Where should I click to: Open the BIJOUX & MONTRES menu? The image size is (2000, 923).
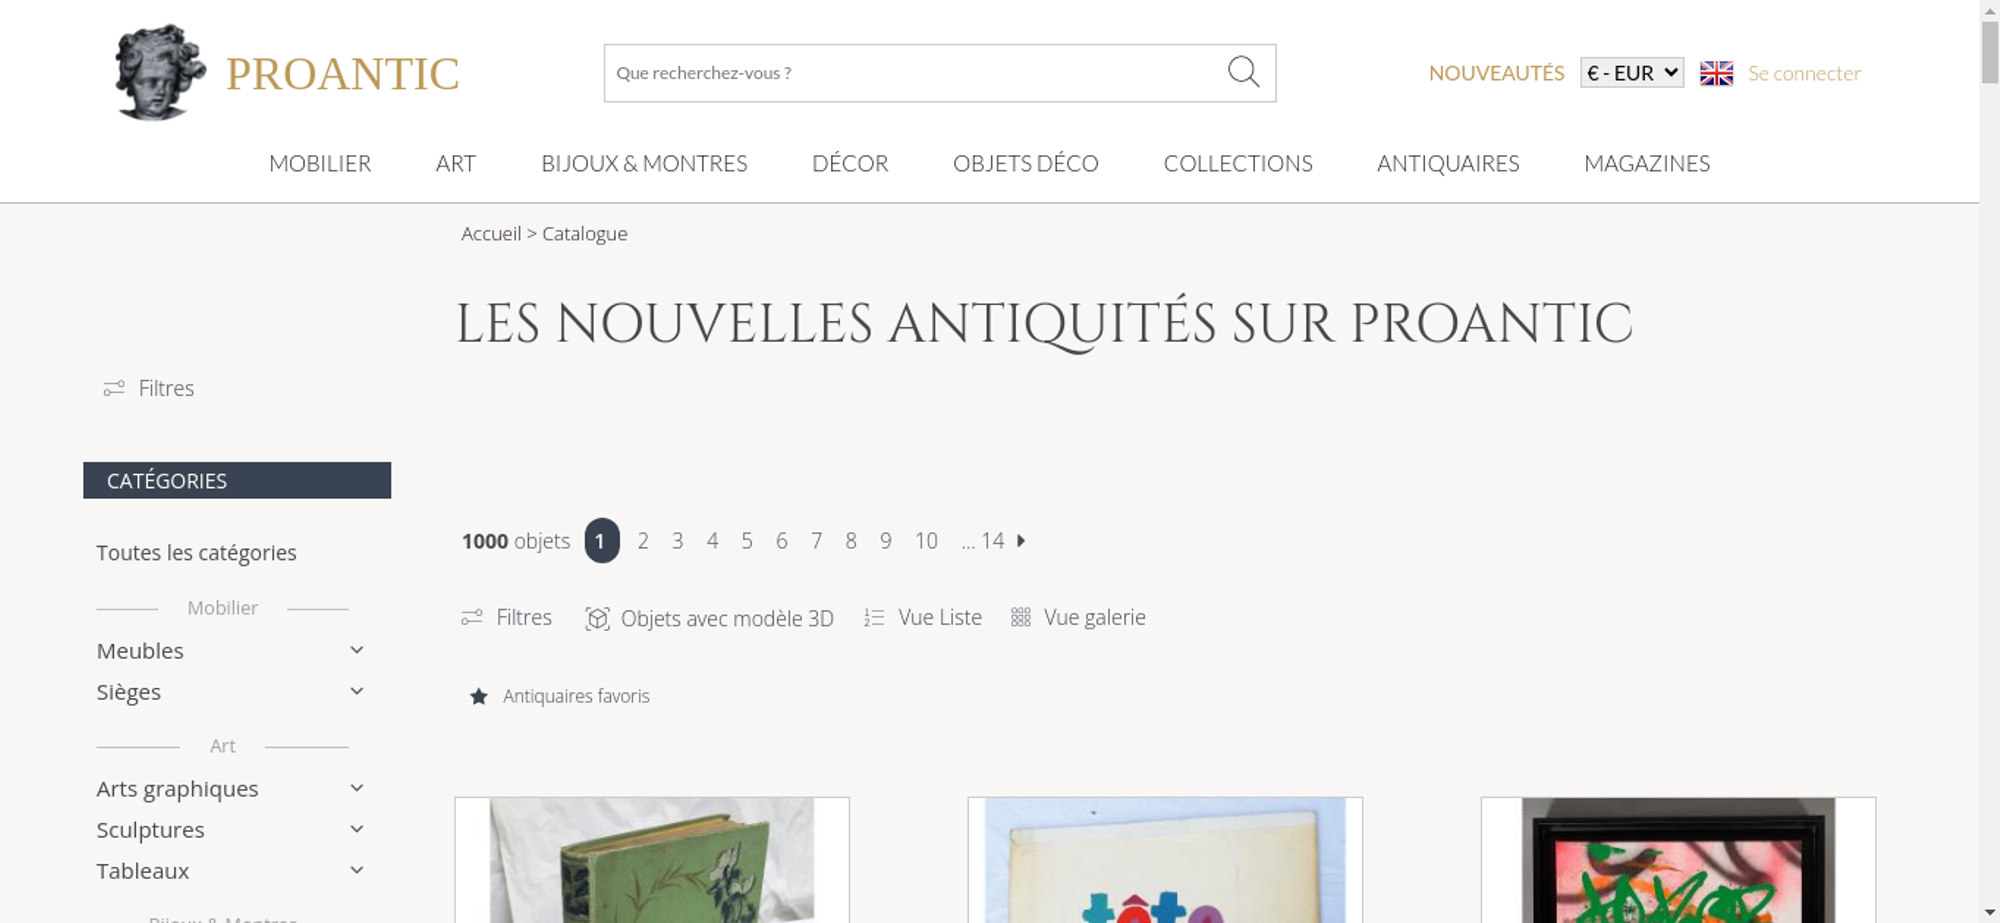click(644, 163)
